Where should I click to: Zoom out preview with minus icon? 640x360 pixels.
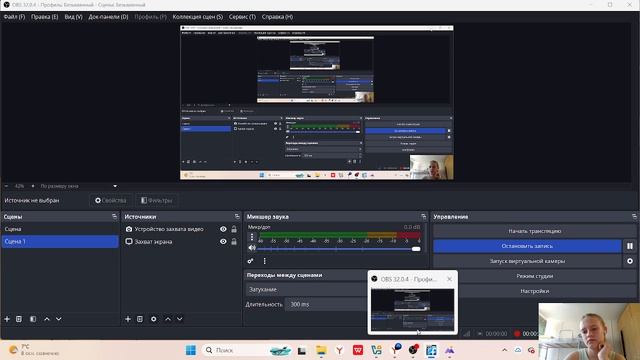pos(7,186)
